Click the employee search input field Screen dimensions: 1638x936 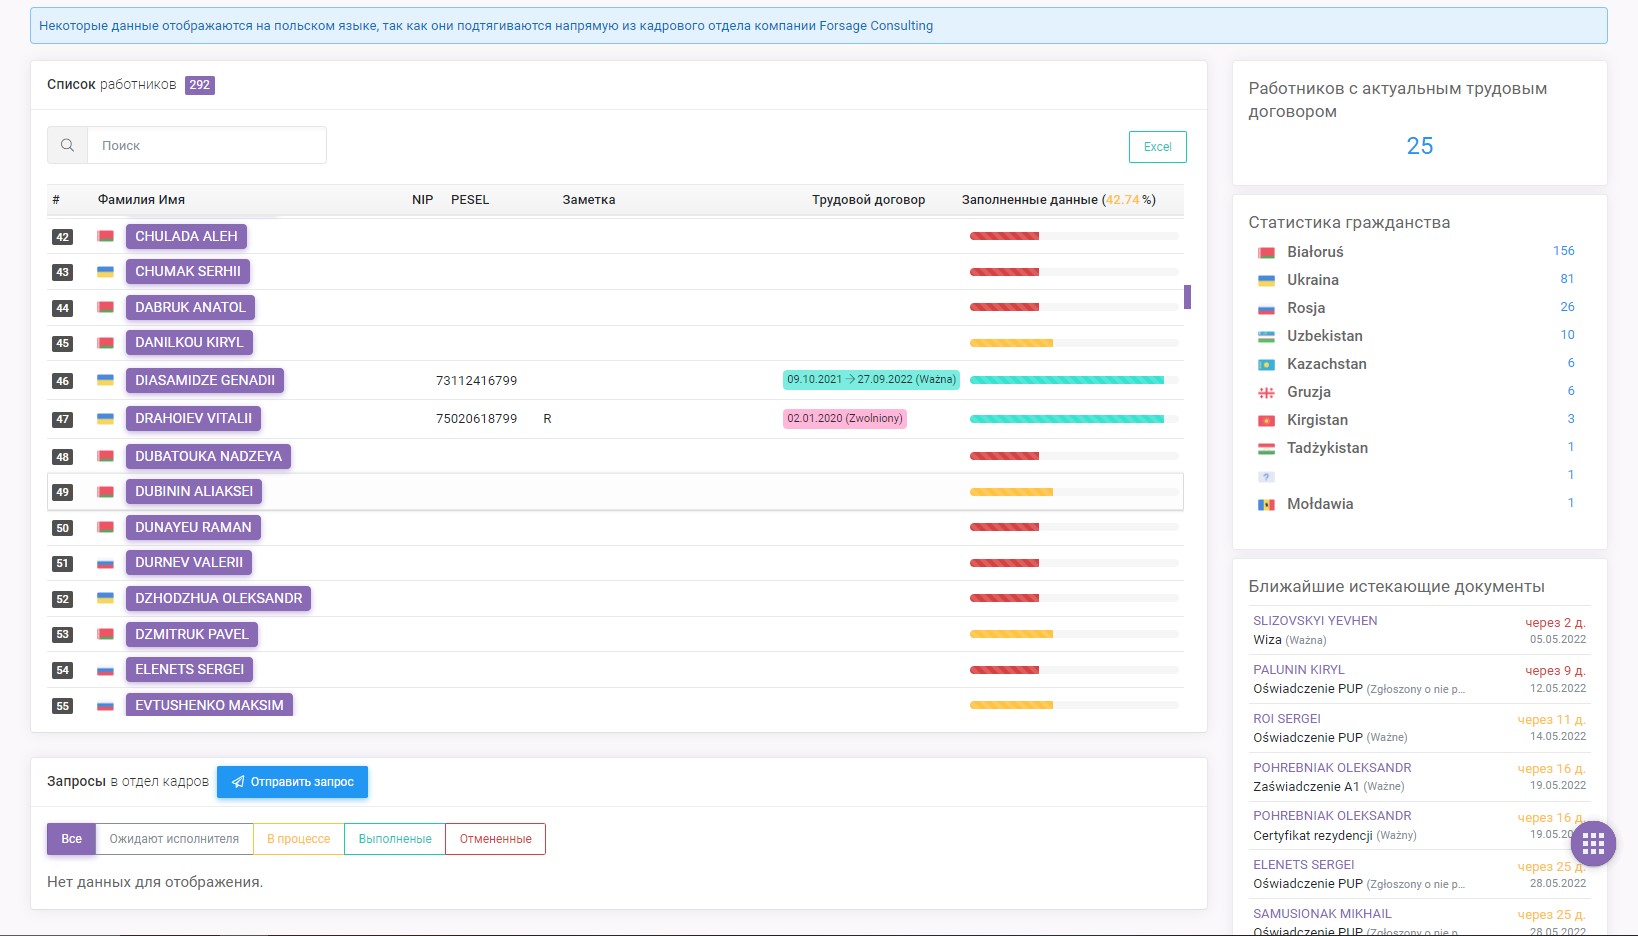[x=207, y=145]
